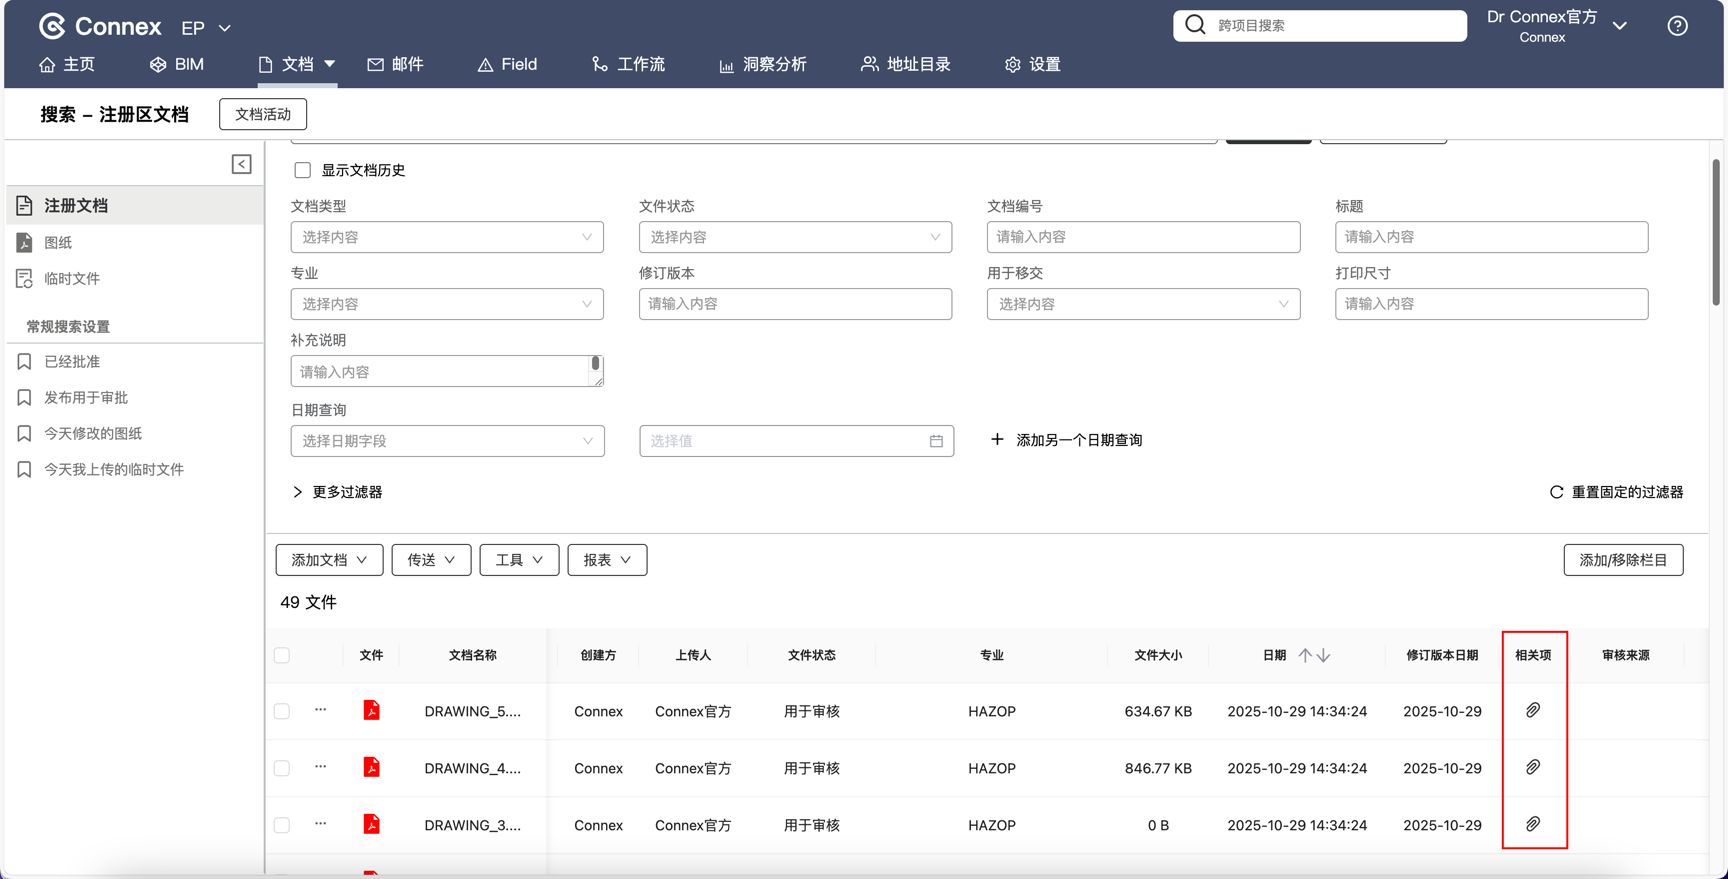Click the calendar icon in date value field
Viewport: 1728px width, 879px height.
tap(936, 441)
